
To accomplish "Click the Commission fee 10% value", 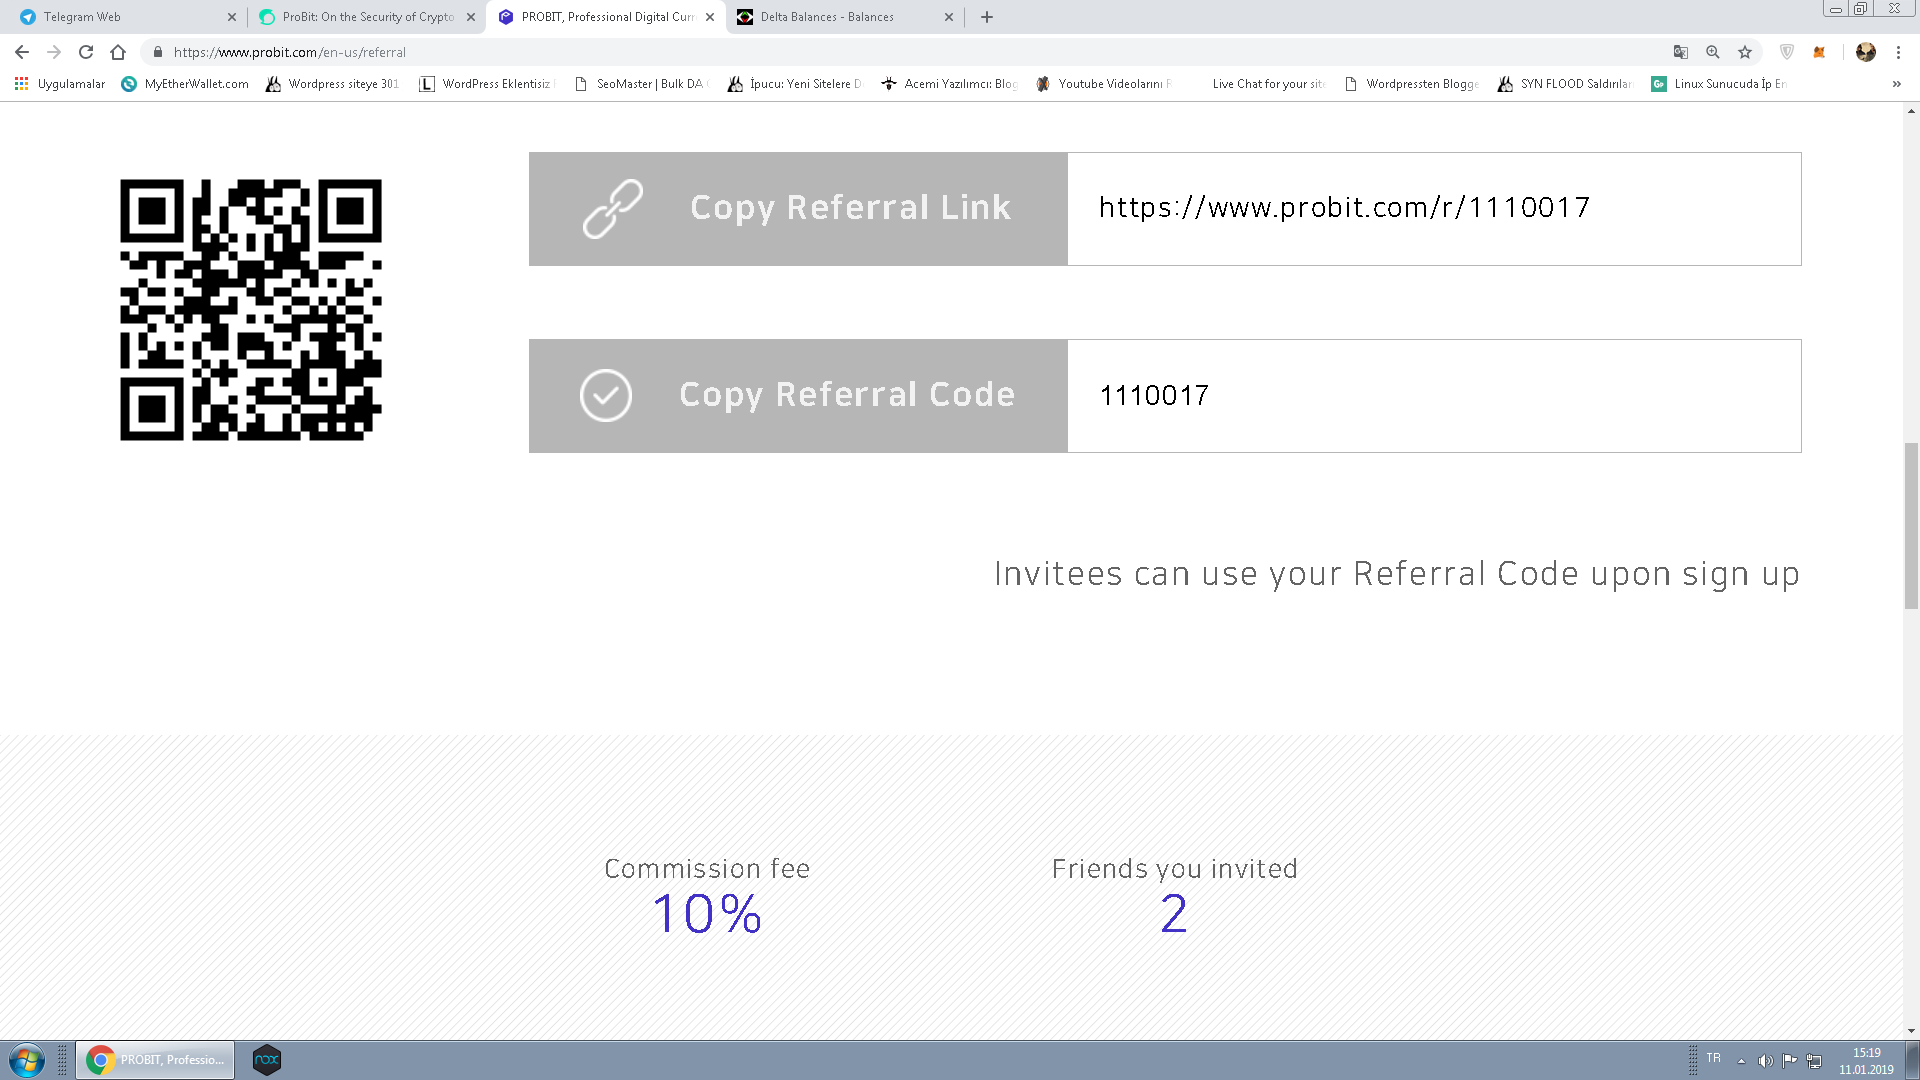I will tap(707, 914).
